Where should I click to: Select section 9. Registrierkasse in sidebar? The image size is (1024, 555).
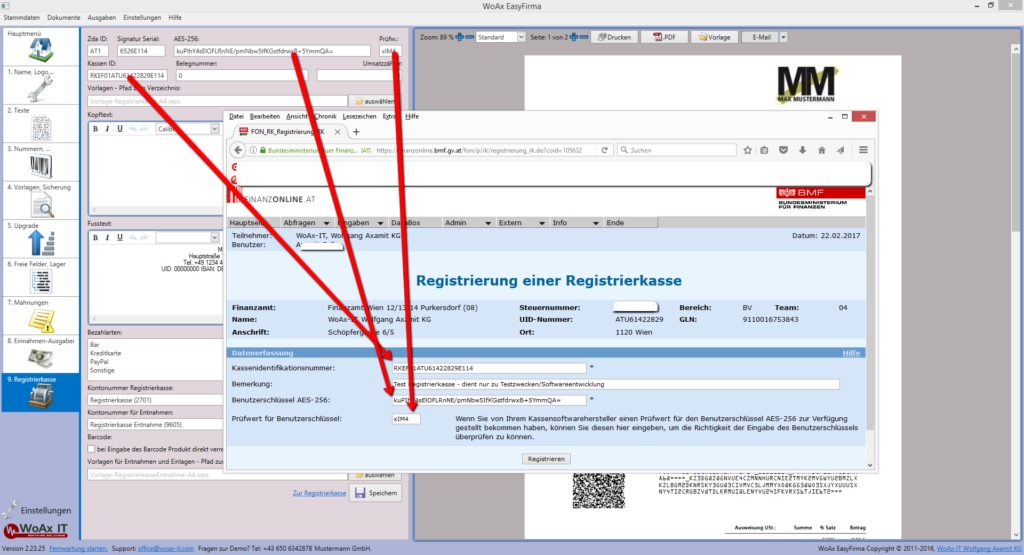[x=40, y=392]
